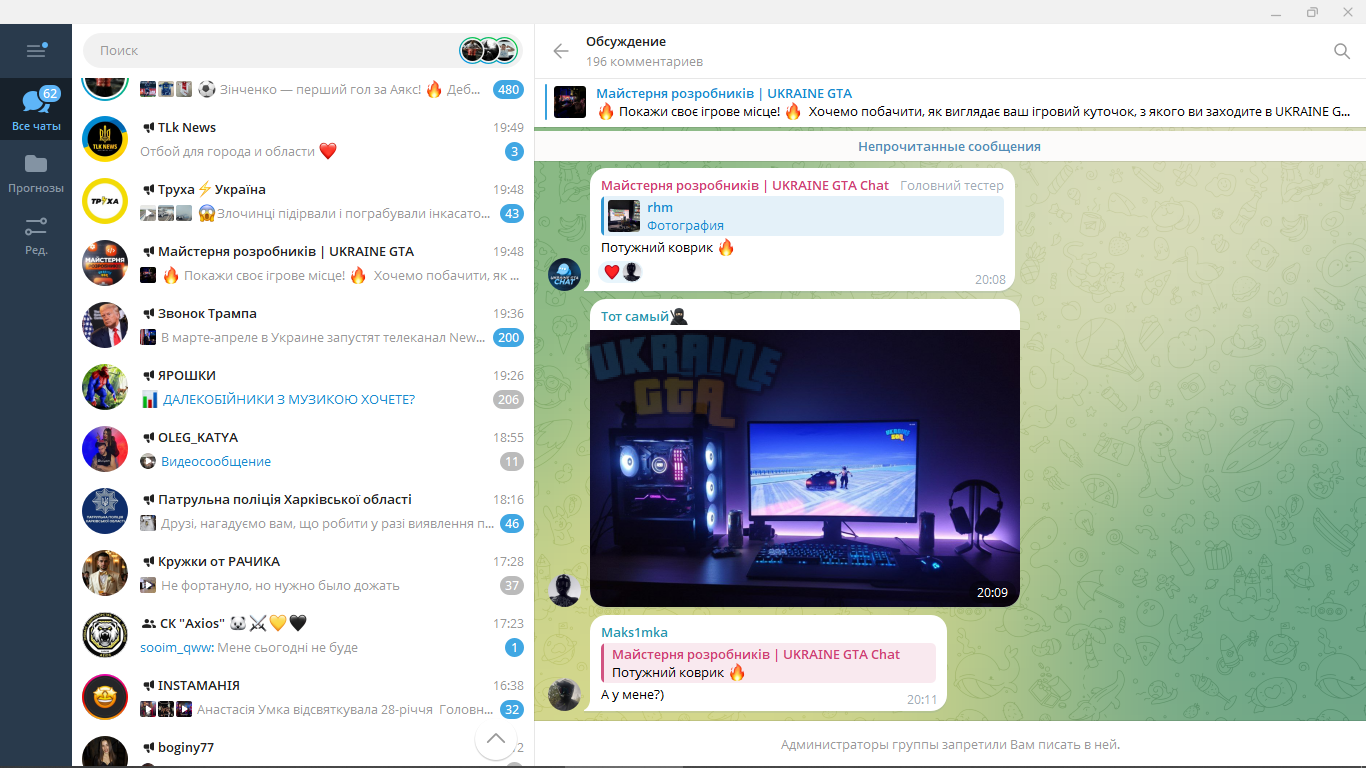Open Труха Україна channel chat
Screen dimensions: 1366x768
[x=303, y=201]
